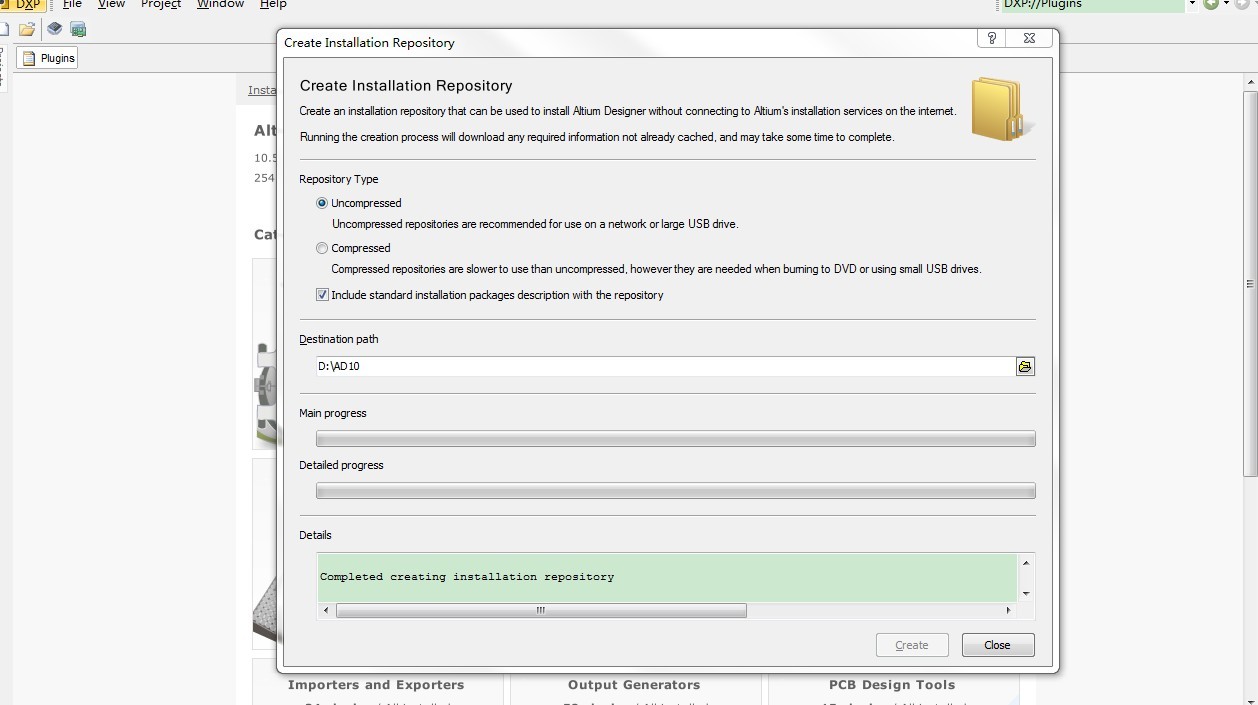Open the Project menu
Image resolution: width=1258 pixels, height=705 pixels.
(161, 4)
